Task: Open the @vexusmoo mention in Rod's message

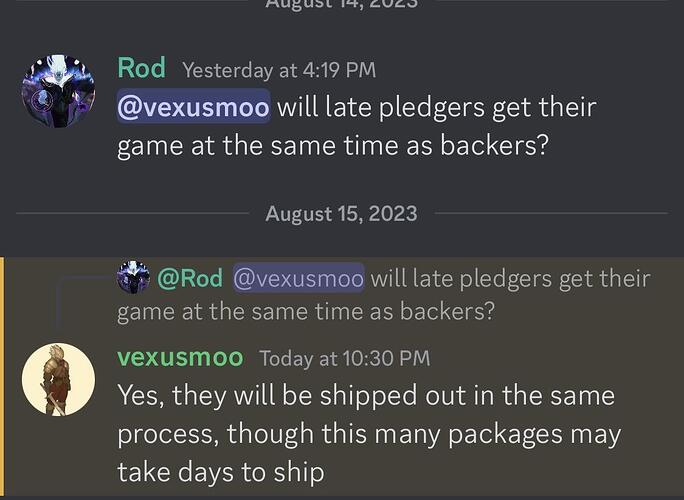Action: (194, 107)
